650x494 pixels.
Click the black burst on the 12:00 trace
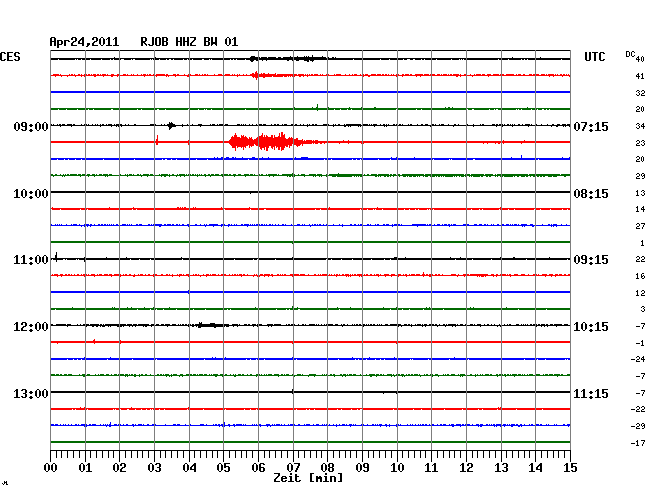209,325
